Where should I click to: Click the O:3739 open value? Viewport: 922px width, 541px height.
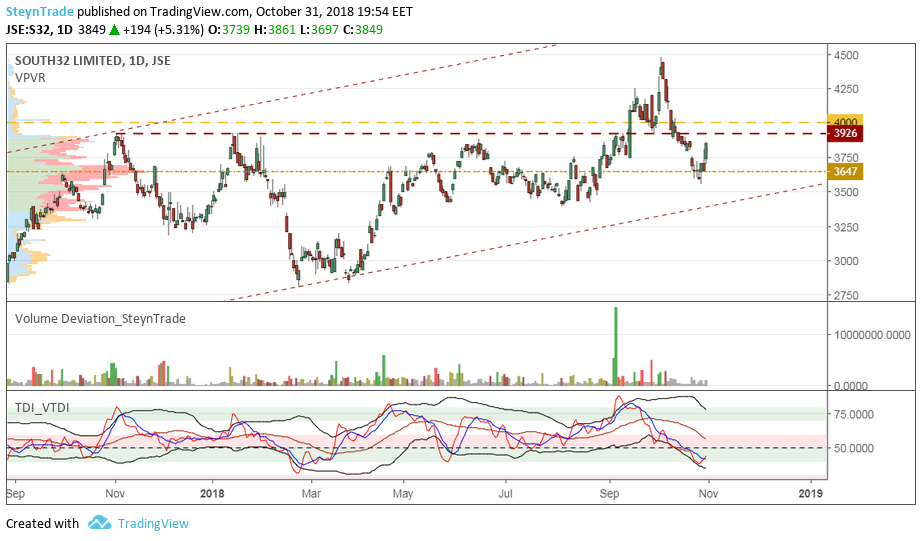[x=229, y=29]
